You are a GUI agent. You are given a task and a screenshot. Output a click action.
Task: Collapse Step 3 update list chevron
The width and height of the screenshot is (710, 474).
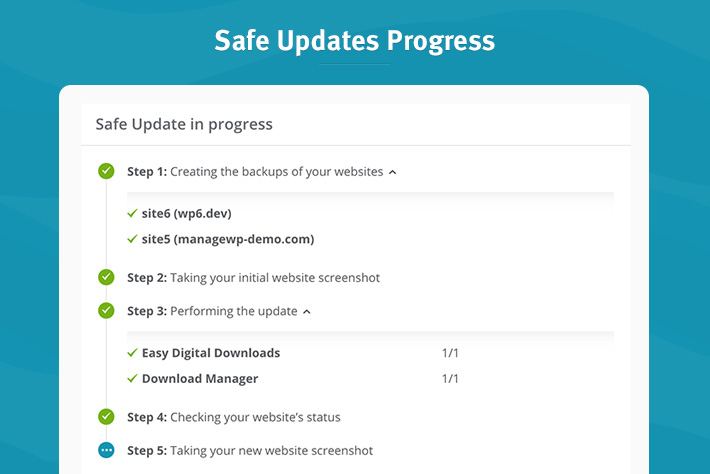307,312
